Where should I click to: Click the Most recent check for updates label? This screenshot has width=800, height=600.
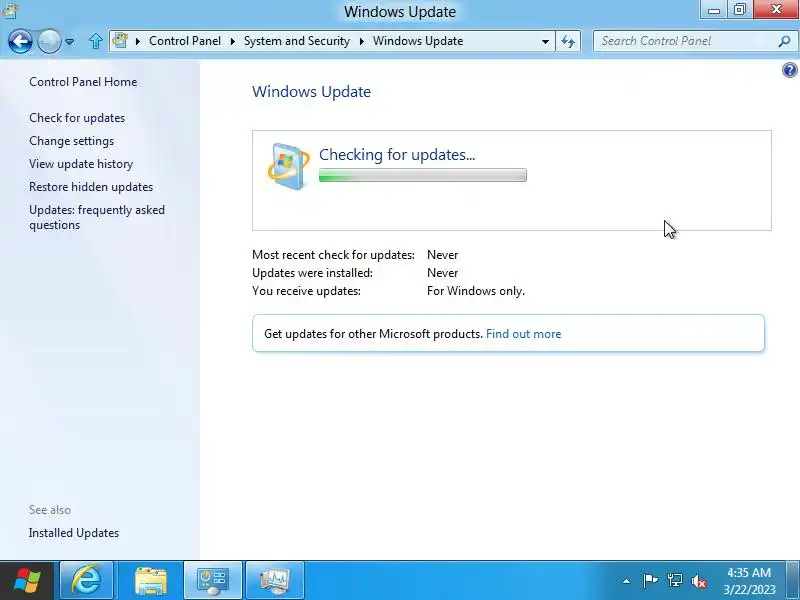[333, 255]
